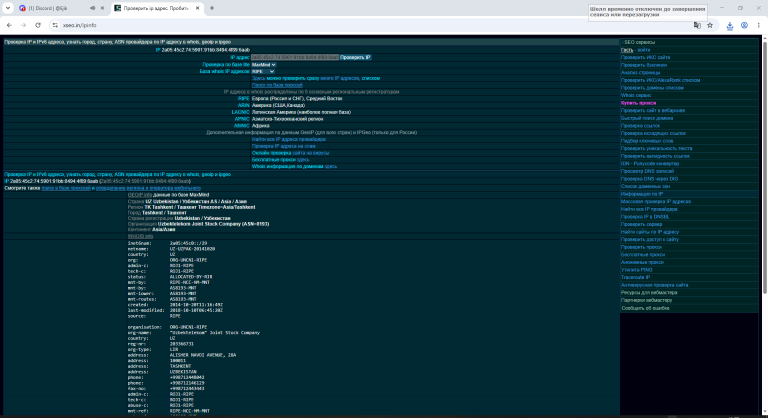
Task: Open Проверка DNS через DIG sidebar link
Action: pyautogui.click(x=649, y=179)
